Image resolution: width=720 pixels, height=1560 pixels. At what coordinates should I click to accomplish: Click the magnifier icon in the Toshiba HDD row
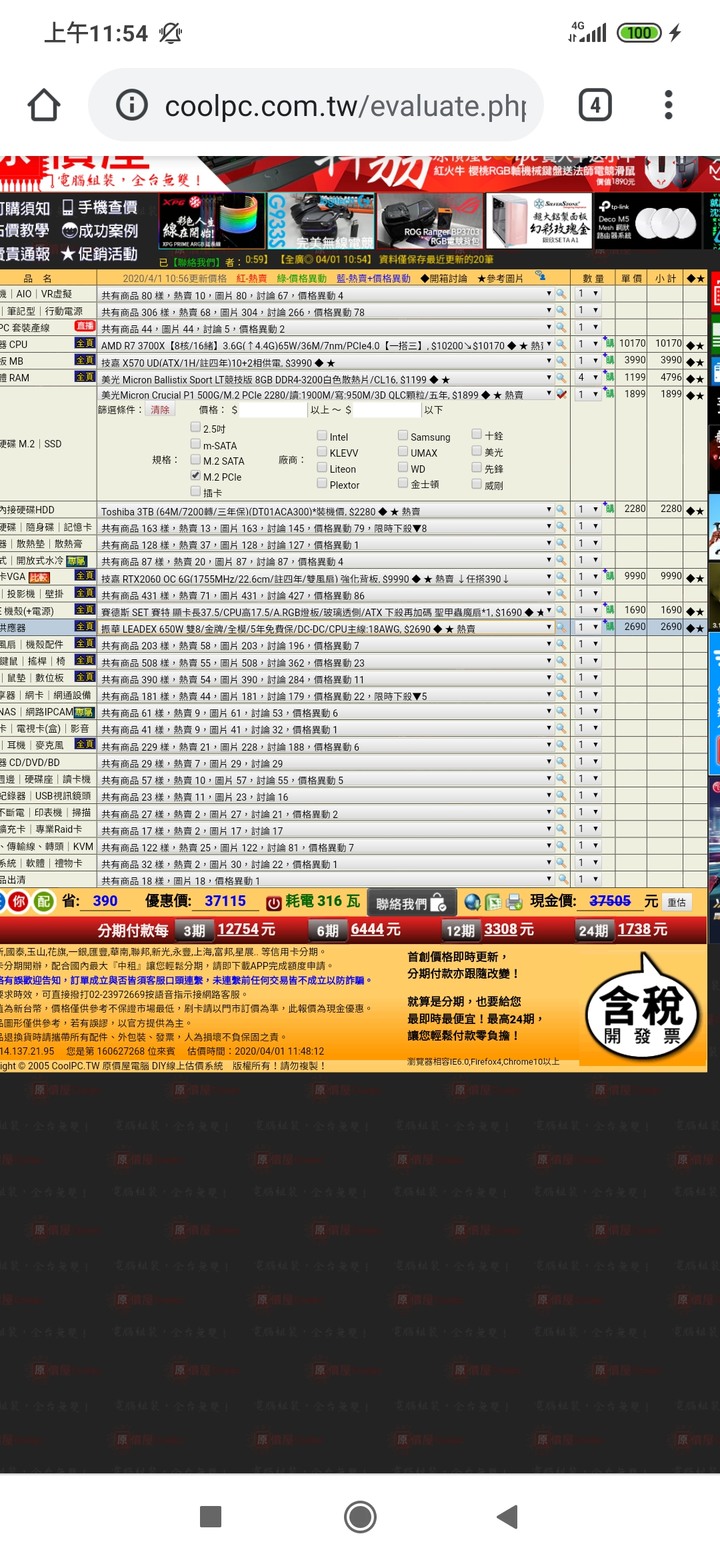pos(561,510)
